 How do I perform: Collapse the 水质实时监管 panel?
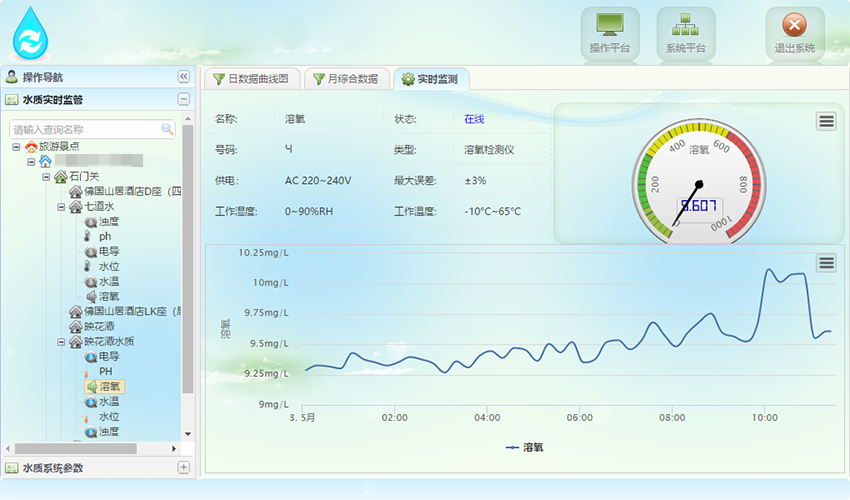(183, 99)
